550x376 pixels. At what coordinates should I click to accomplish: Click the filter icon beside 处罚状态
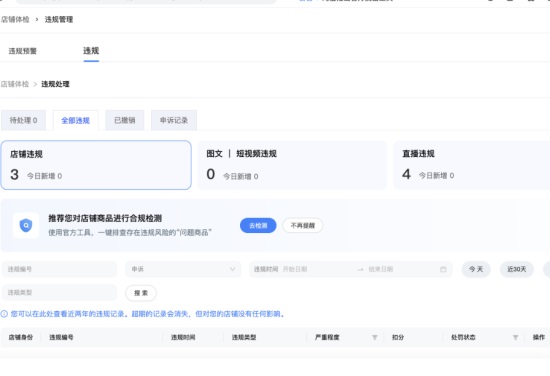515,337
